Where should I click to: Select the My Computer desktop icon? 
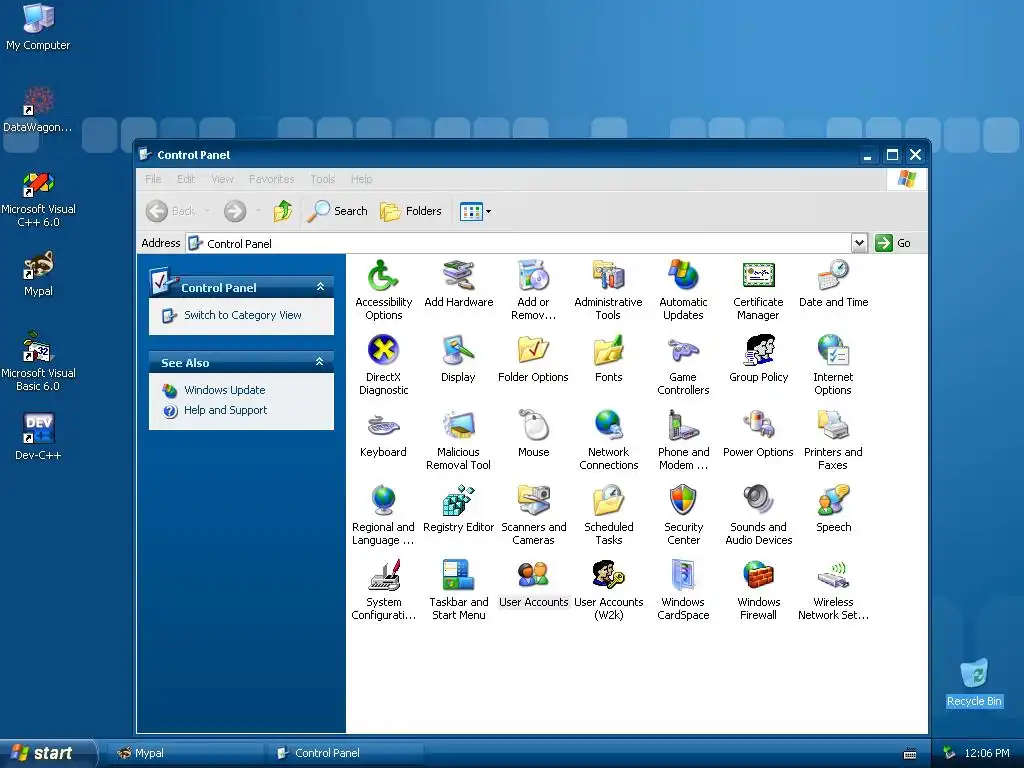38,27
